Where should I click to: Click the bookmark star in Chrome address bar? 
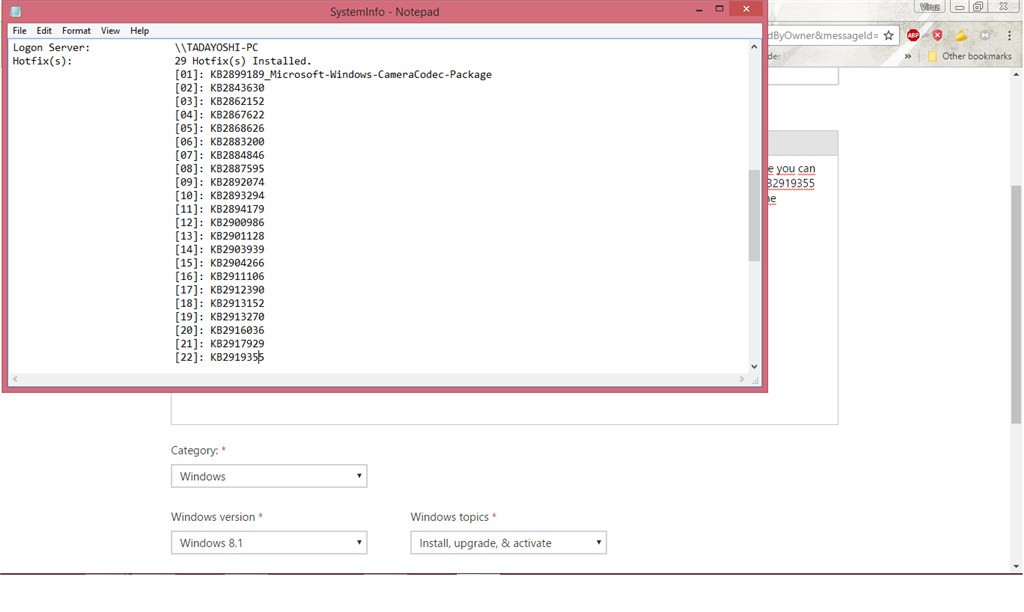[889, 36]
